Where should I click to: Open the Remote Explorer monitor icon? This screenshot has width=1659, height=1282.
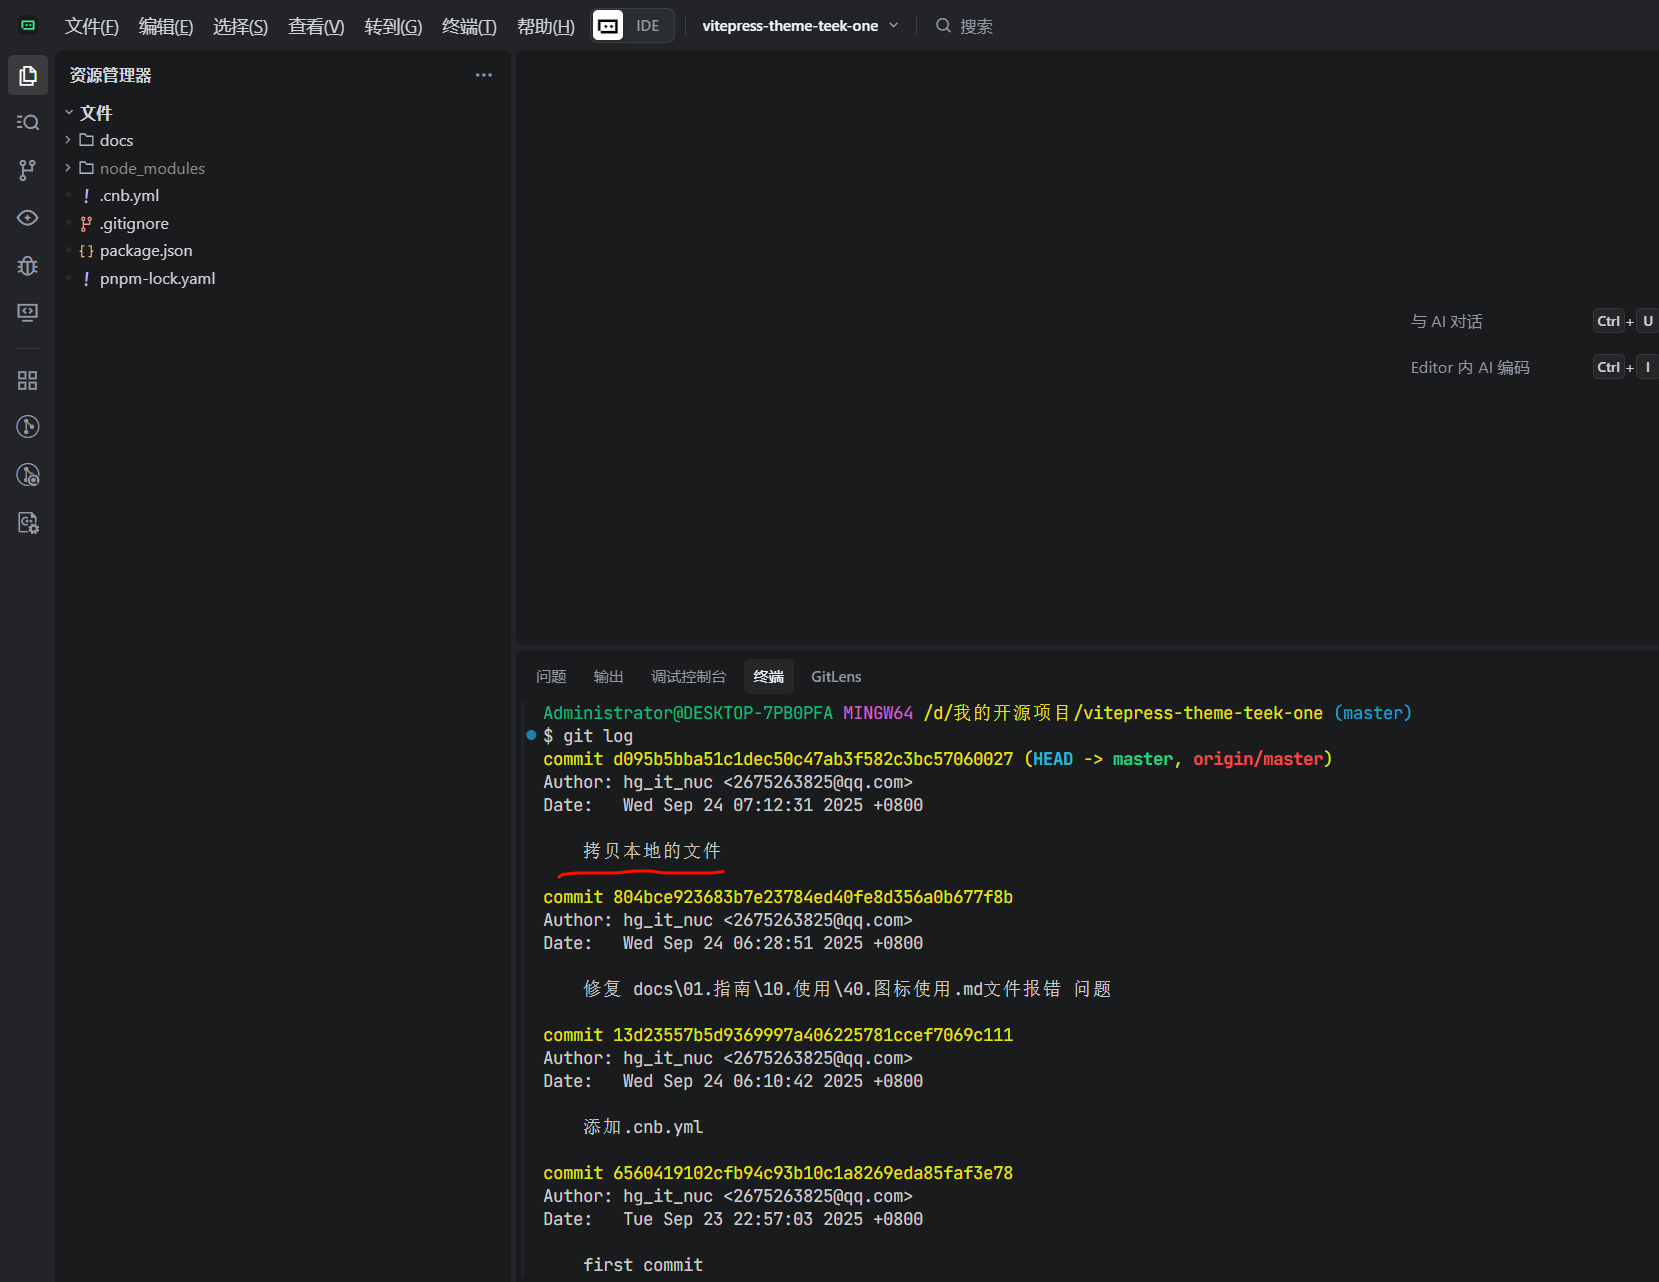(x=28, y=313)
